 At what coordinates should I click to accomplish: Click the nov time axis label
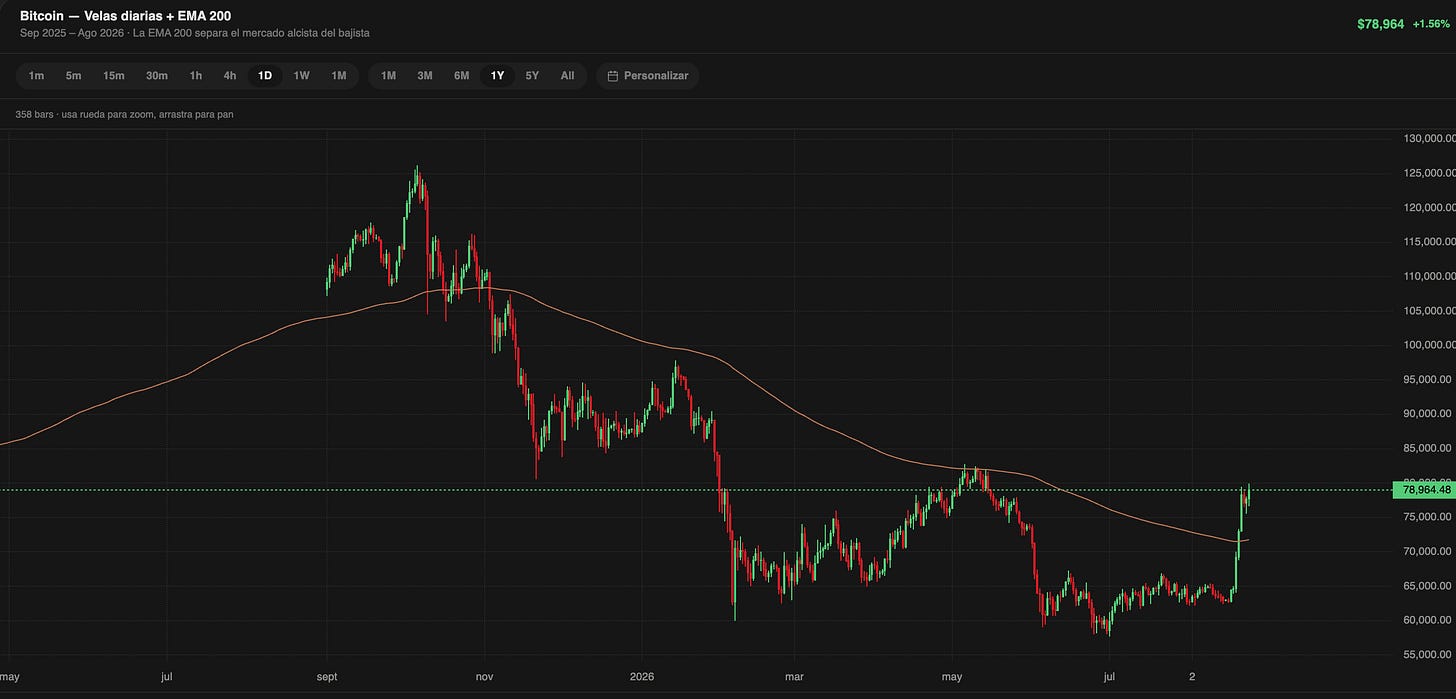pos(484,677)
